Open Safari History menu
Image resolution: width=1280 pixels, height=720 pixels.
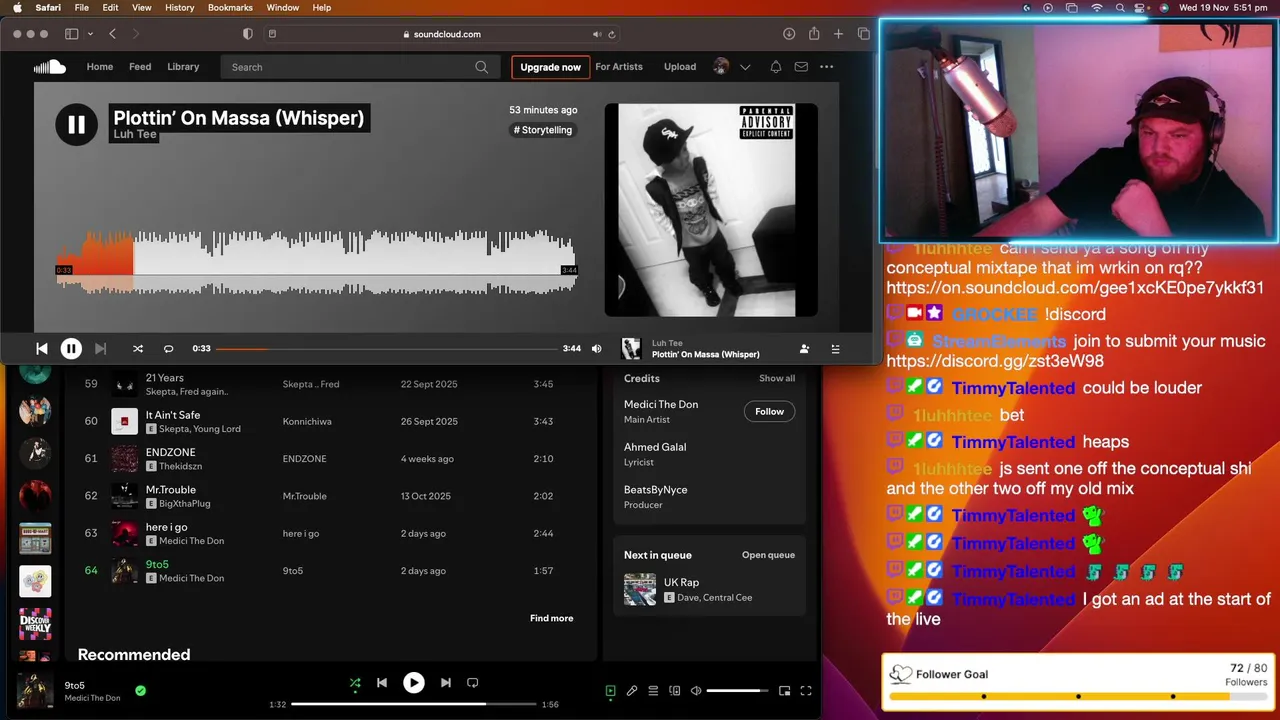click(x=180, y=7)
